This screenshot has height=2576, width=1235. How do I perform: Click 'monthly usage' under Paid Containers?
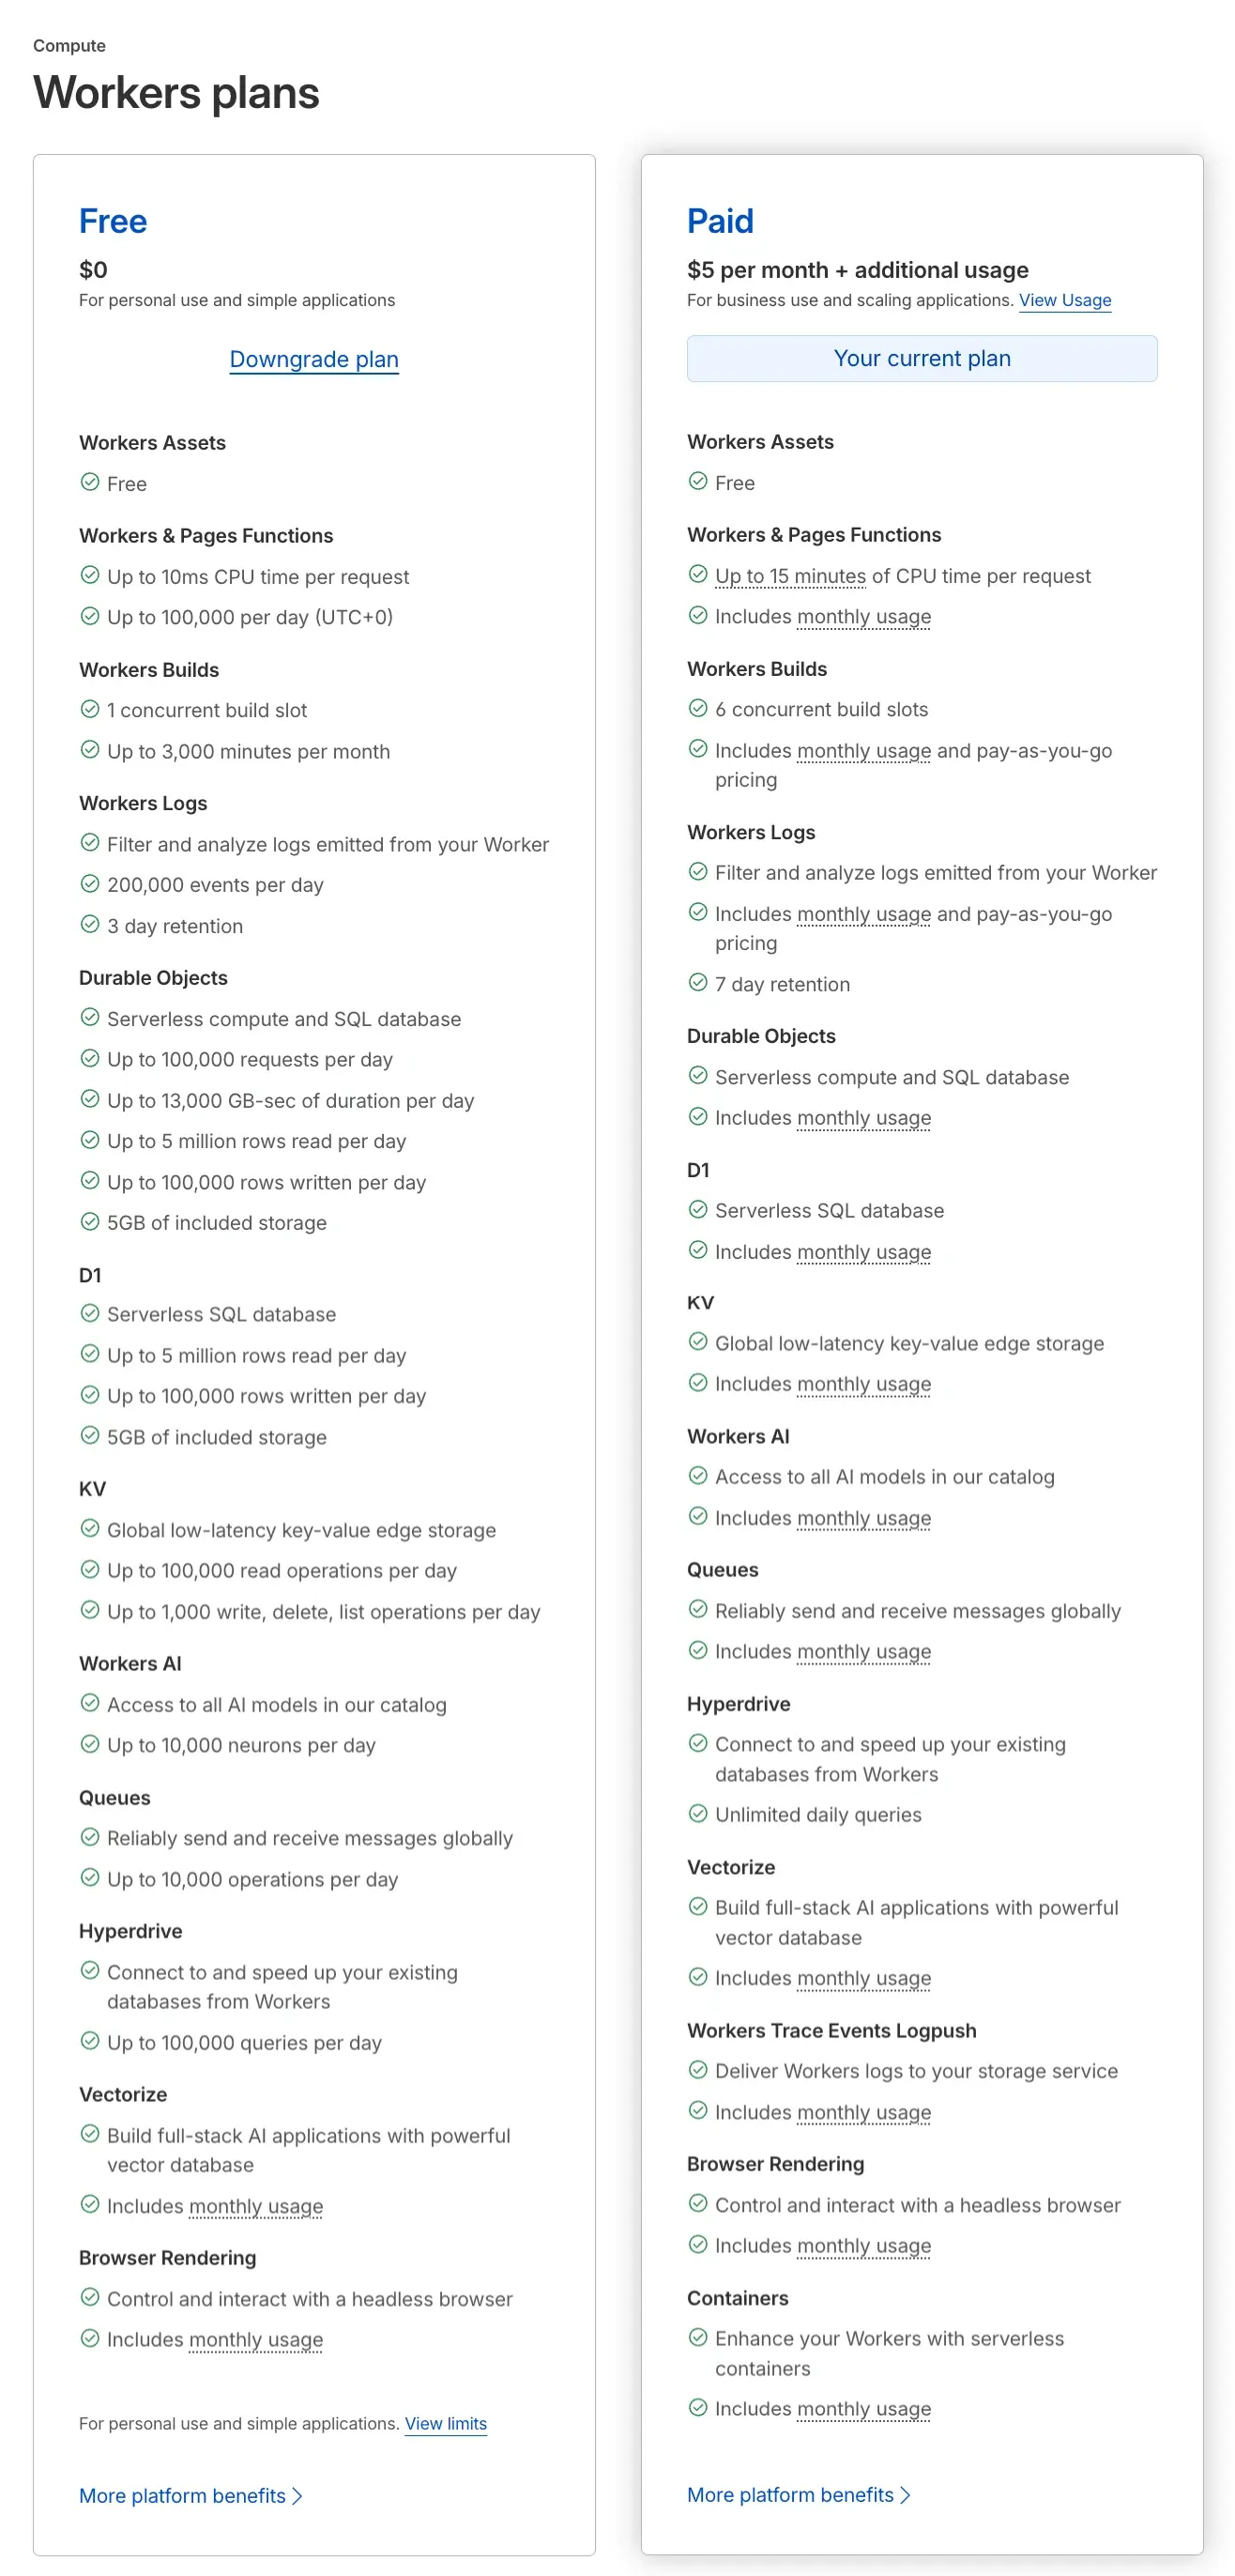(864, 2408)
